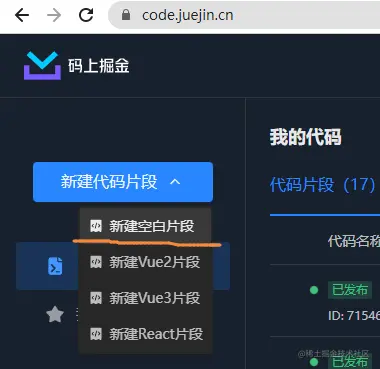Collapse the 新建代码片段 dropdown button
The height and width of the screenshot is (369, 380).
[123, 182]
